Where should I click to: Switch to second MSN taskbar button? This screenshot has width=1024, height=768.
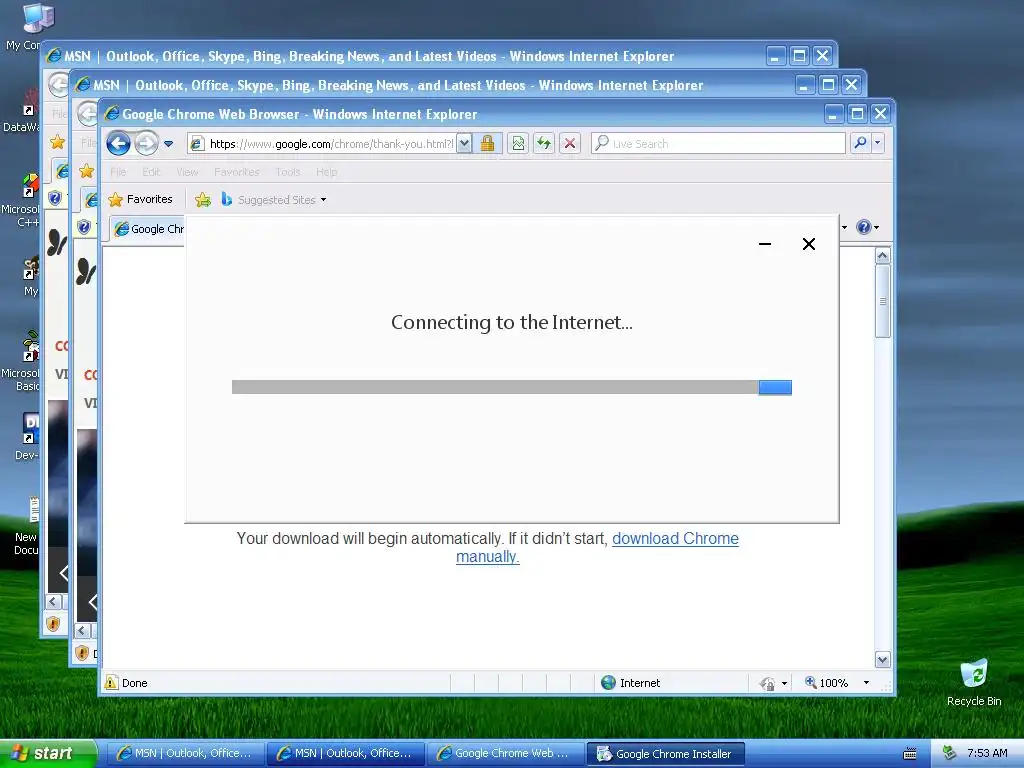coord(344,753)
